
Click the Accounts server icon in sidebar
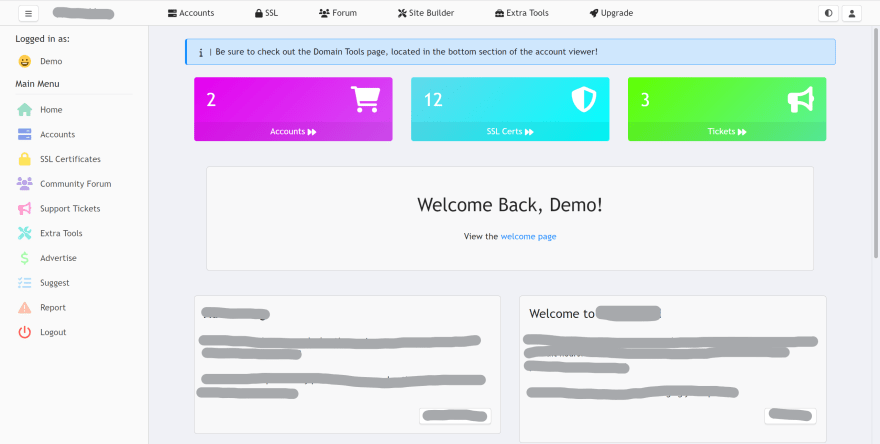click(x=25, y=134)
